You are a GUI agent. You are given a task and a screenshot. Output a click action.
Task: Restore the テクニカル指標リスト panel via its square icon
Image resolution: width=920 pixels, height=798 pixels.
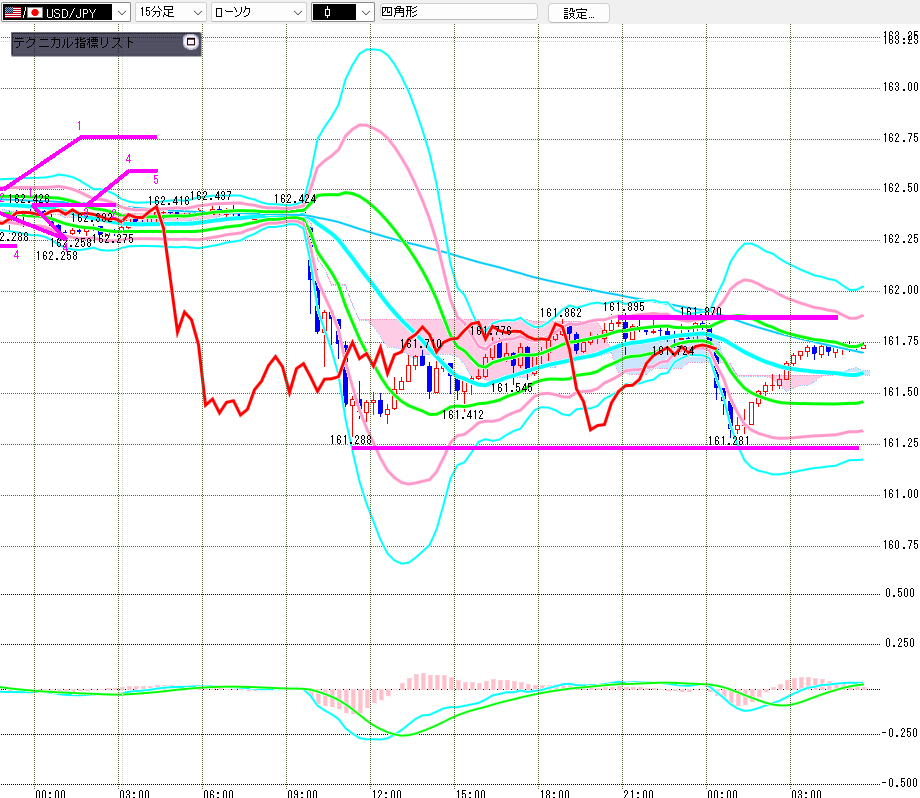tap(191, 42)
